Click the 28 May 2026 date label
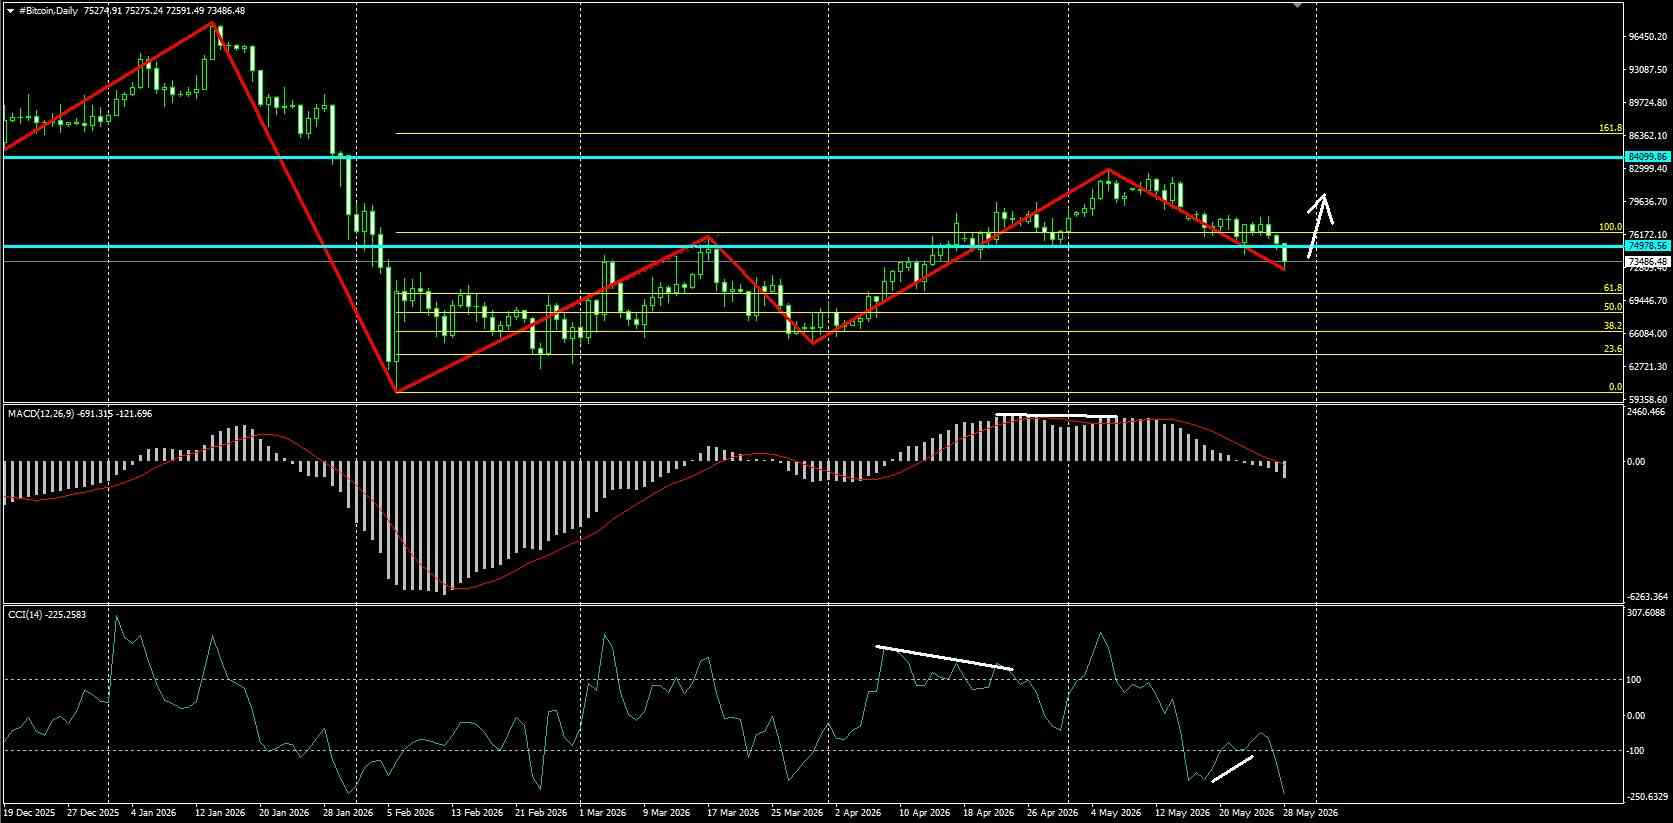 click(1312, 813)
